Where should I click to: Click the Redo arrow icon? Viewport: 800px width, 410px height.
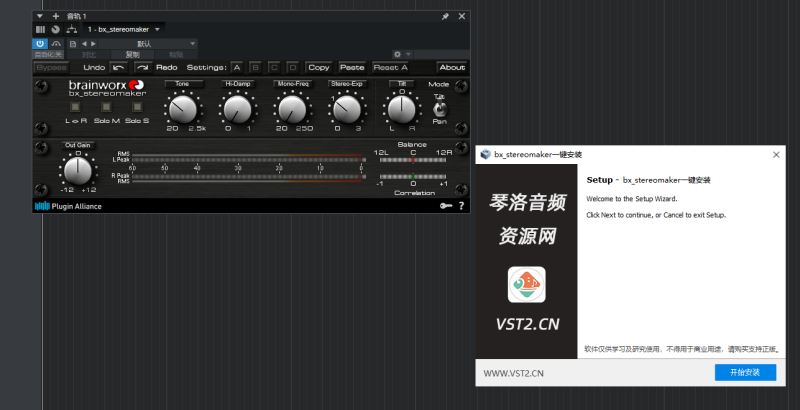(142, 67)
